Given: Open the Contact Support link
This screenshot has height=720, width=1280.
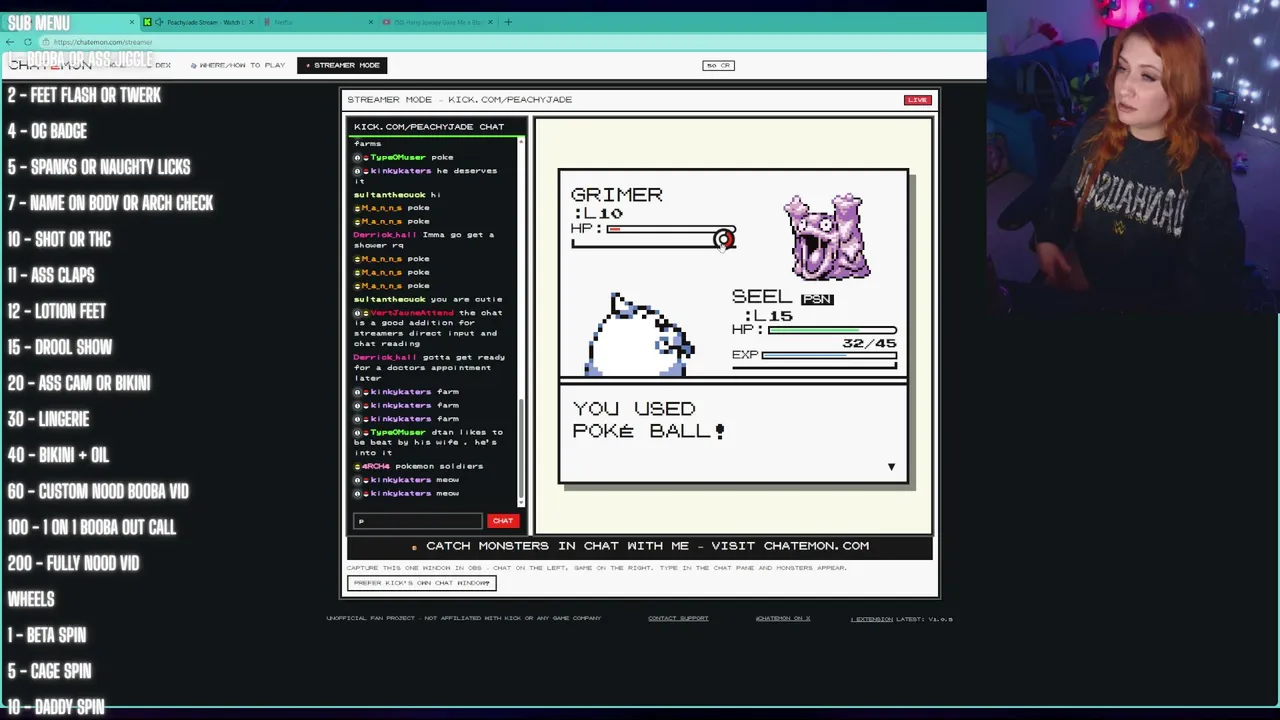Looking at the screenshot, I should 678,618.
